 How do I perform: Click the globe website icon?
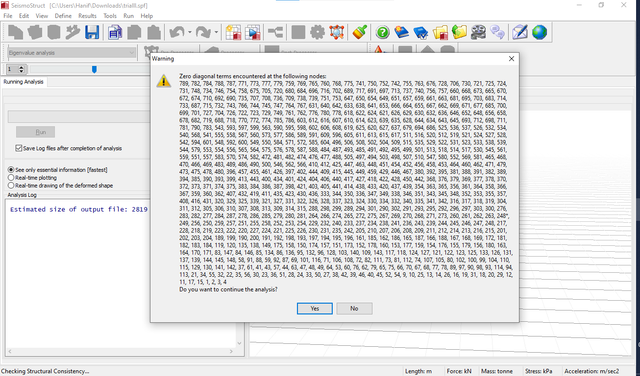coord(539,32)
